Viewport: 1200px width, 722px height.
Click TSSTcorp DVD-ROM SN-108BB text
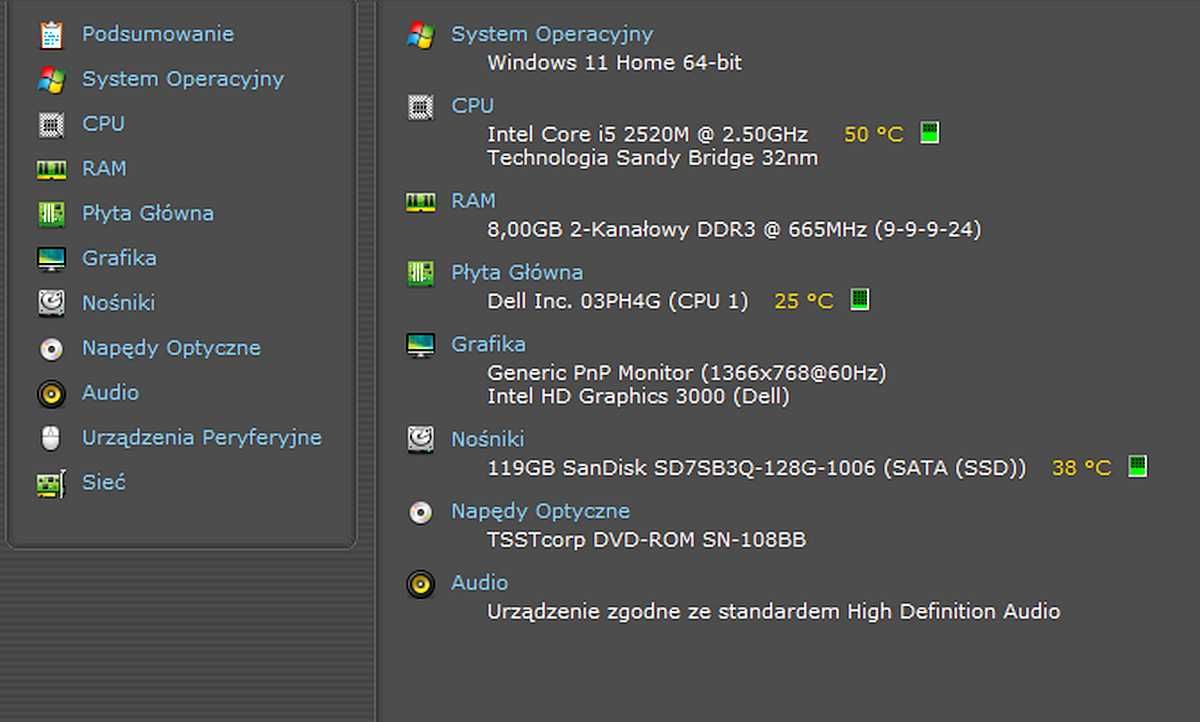pyautogui.click(x=646, y=540)
